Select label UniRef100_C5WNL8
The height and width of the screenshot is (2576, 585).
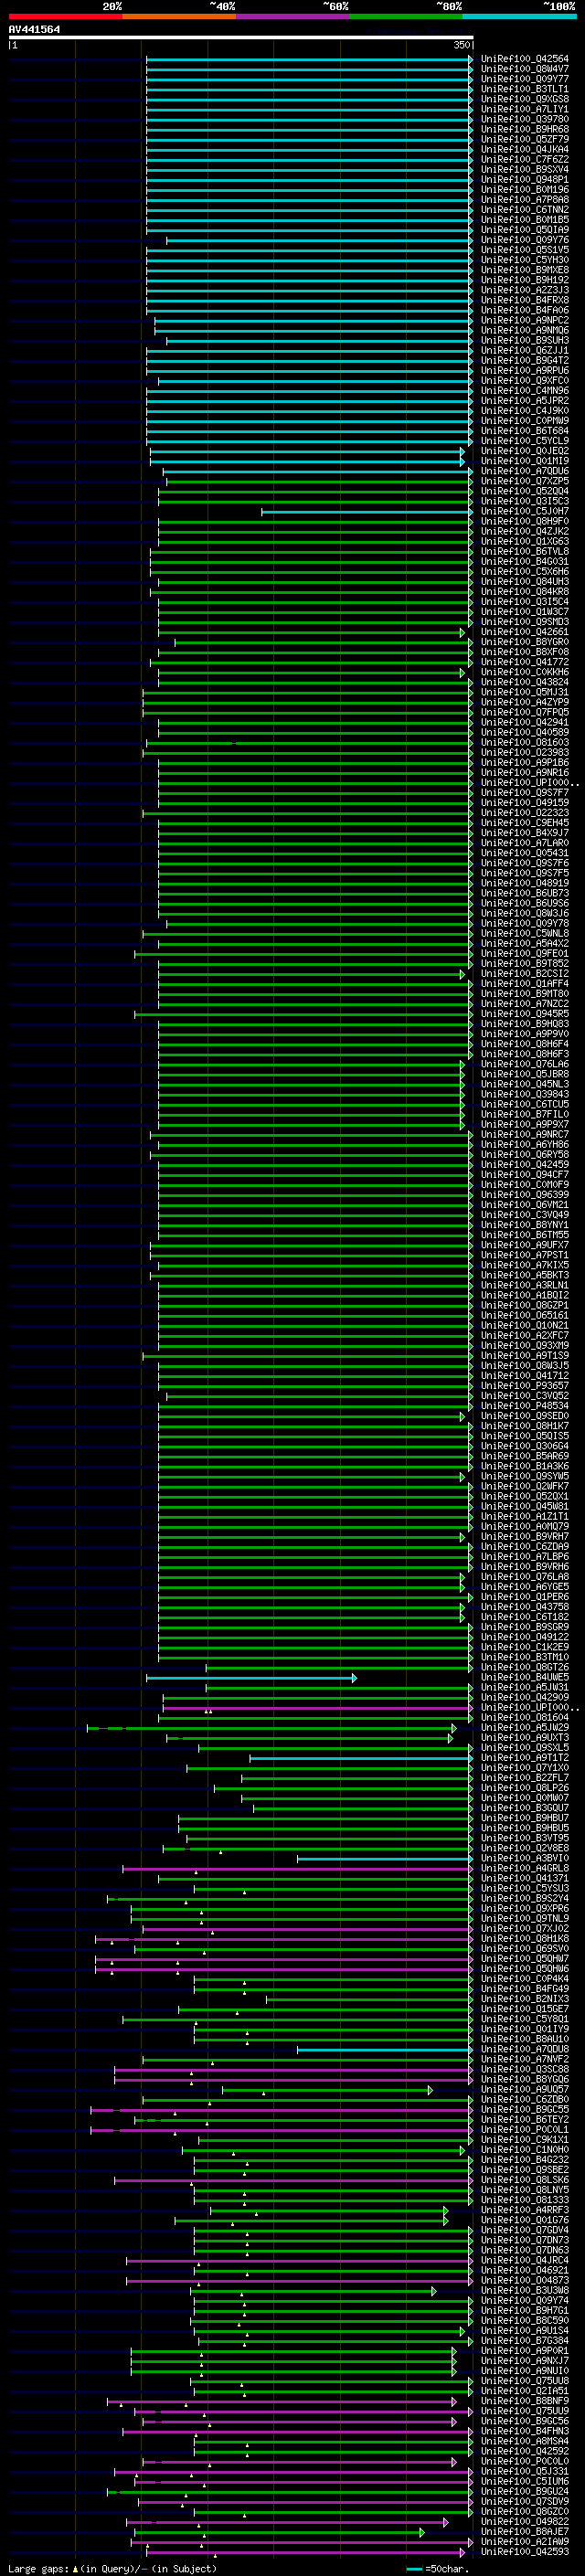point(525,934)
